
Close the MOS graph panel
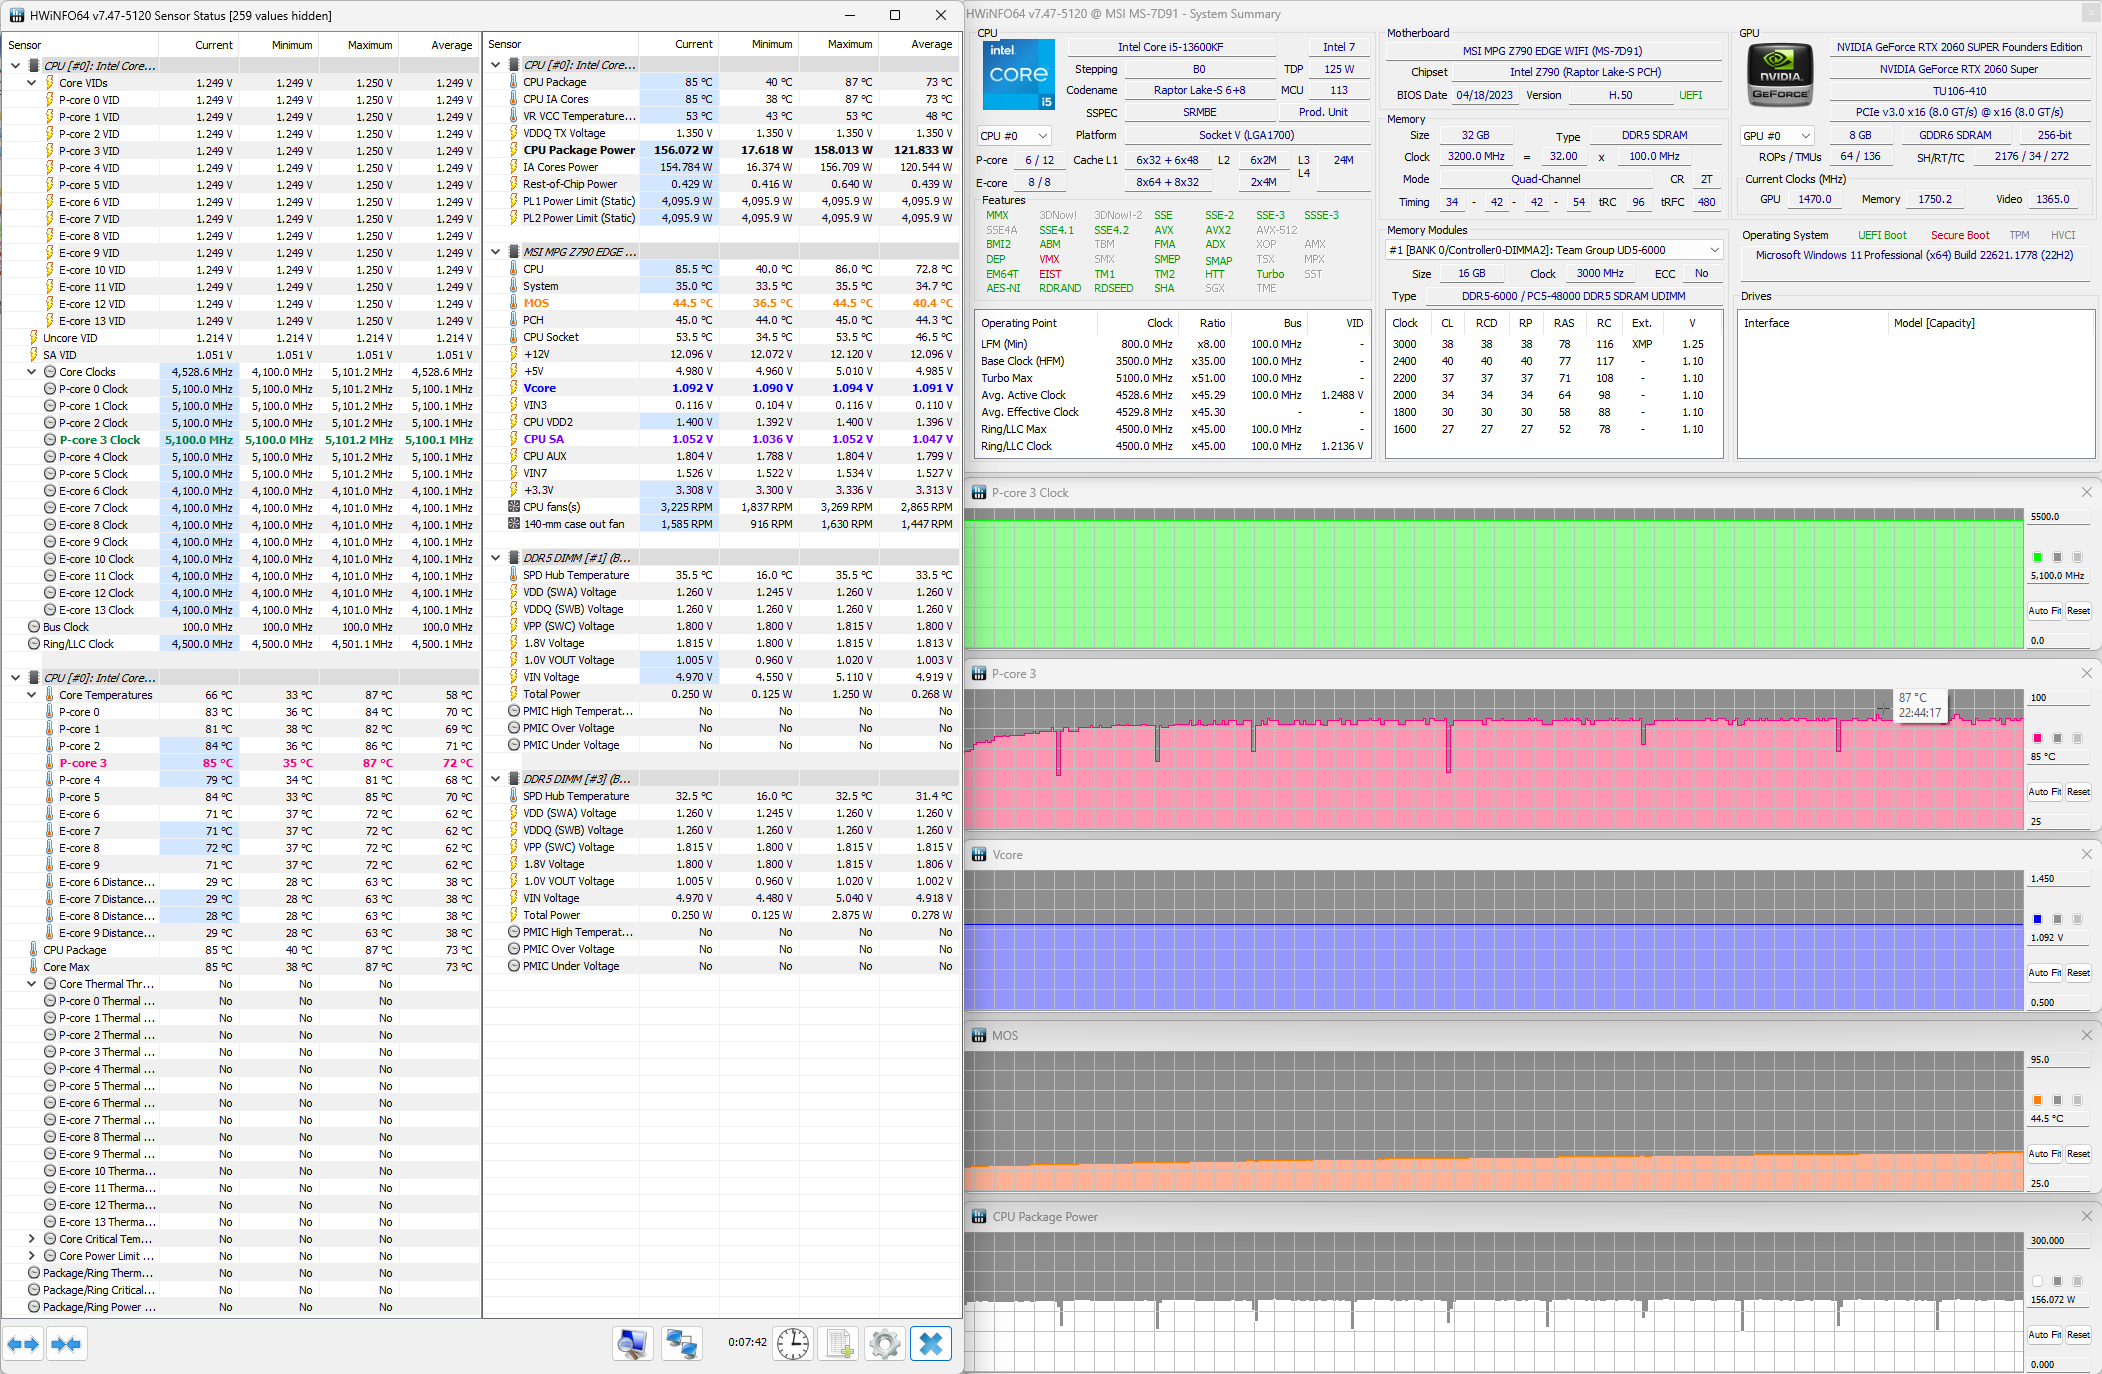tap(2086, 1035)
